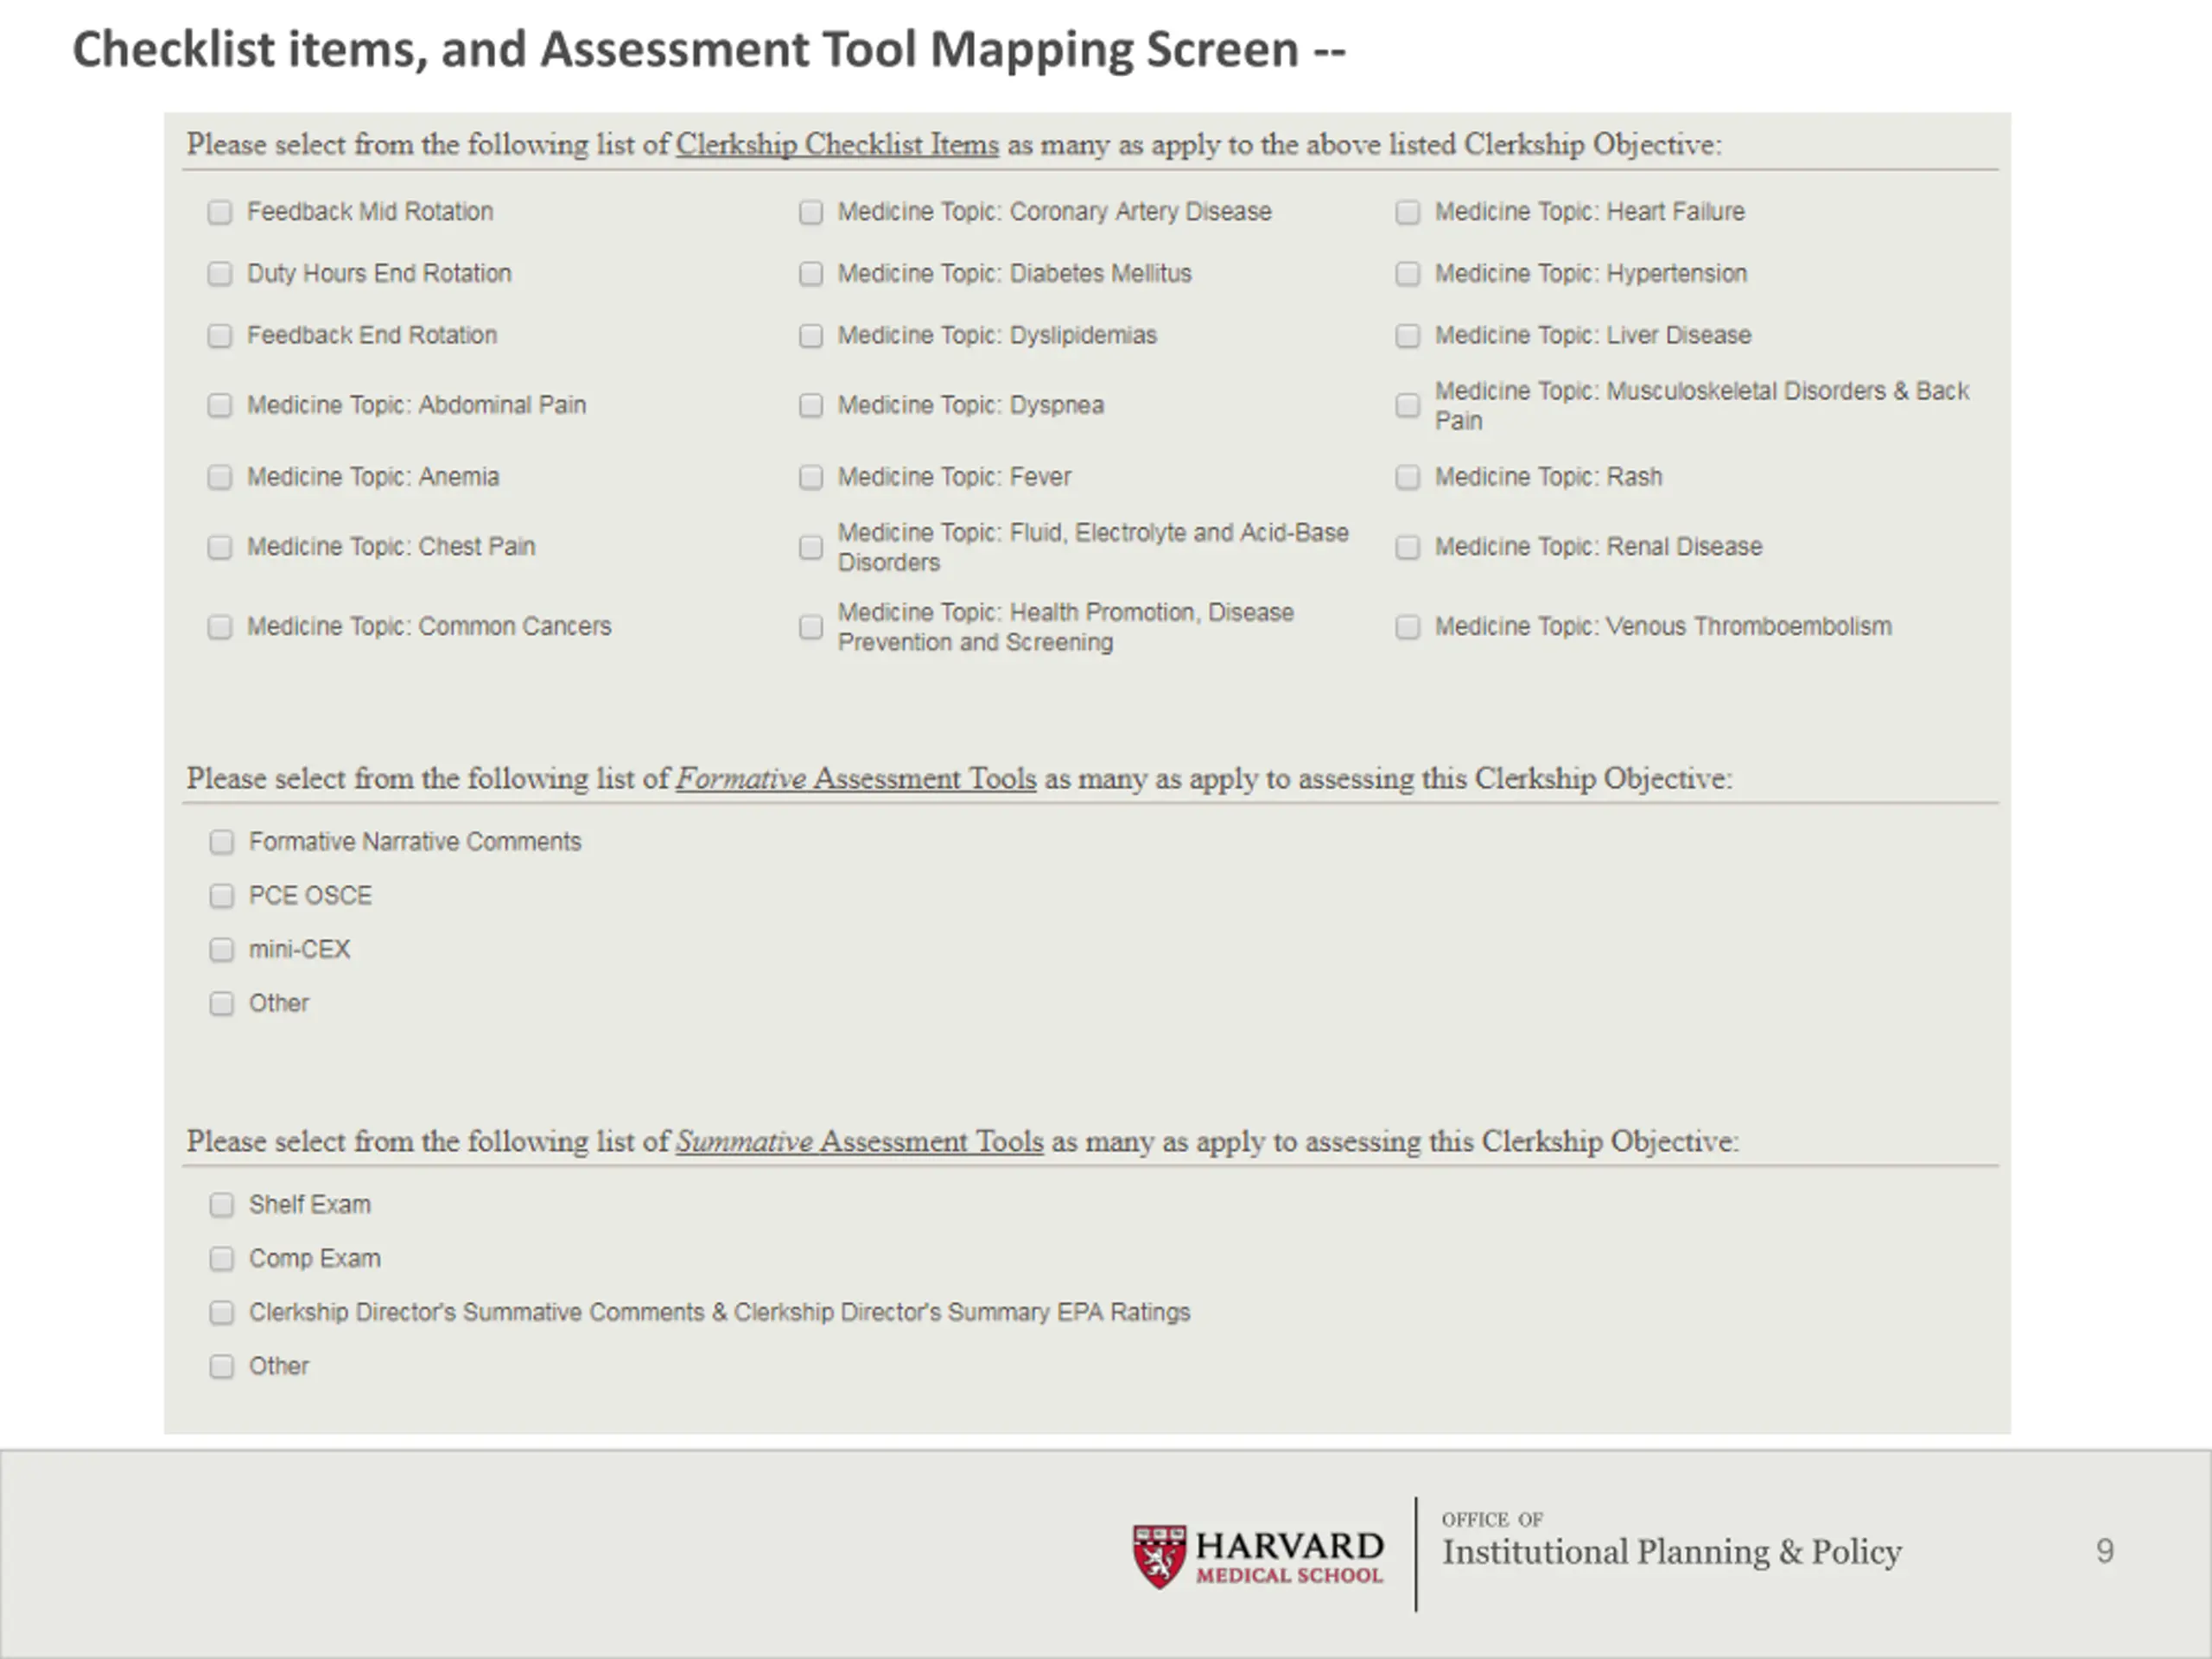The height and width of the screenshot is (1659, 2212).
Task: Click the Clerkship Checklist Items underlined text
Action: pyautogui.click(x=837, y=145)
